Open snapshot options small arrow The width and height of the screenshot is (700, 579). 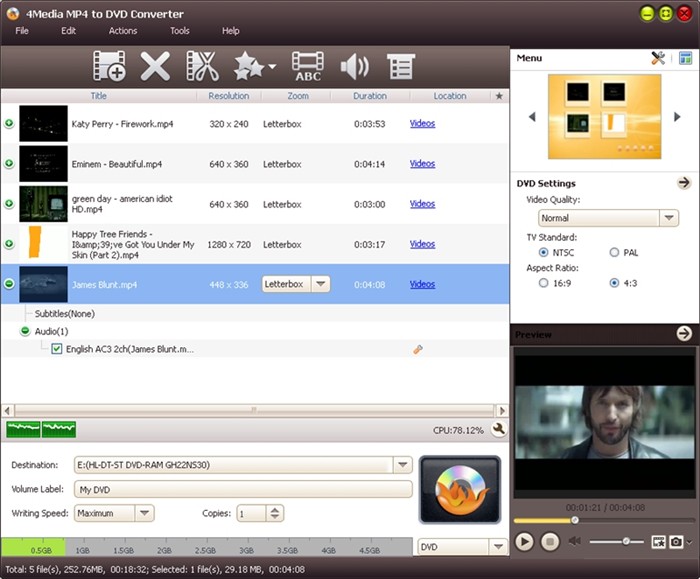tap(689, 542)
